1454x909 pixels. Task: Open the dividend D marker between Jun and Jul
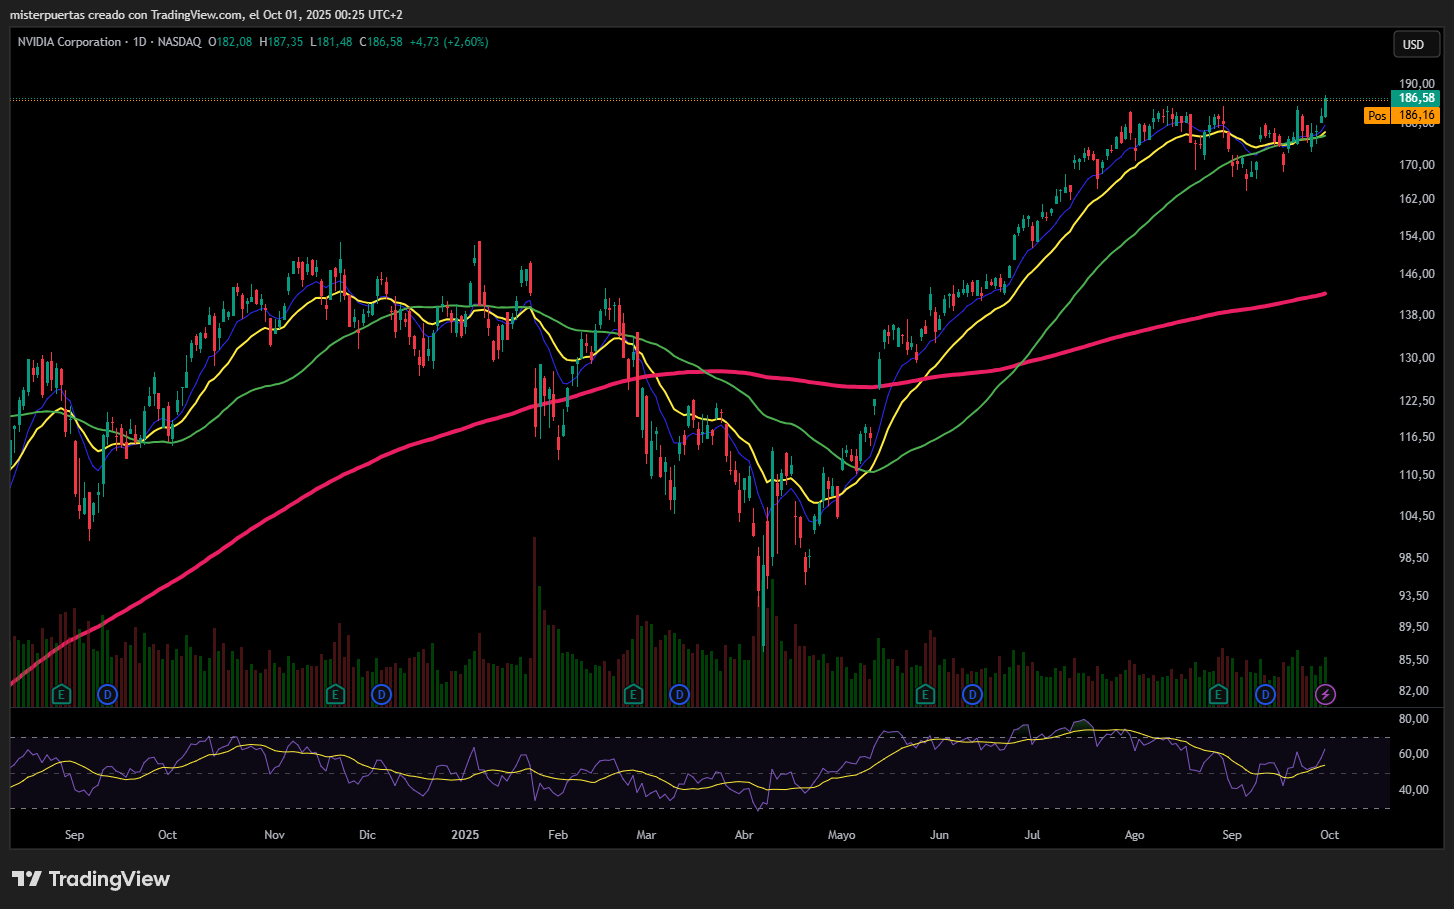[x=972, y=694]
